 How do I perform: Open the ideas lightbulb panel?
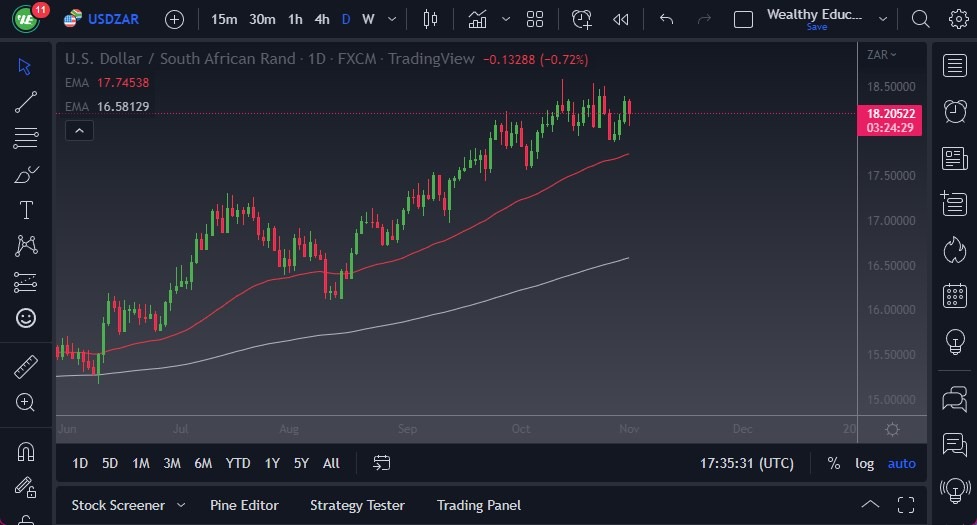[955, 342]
